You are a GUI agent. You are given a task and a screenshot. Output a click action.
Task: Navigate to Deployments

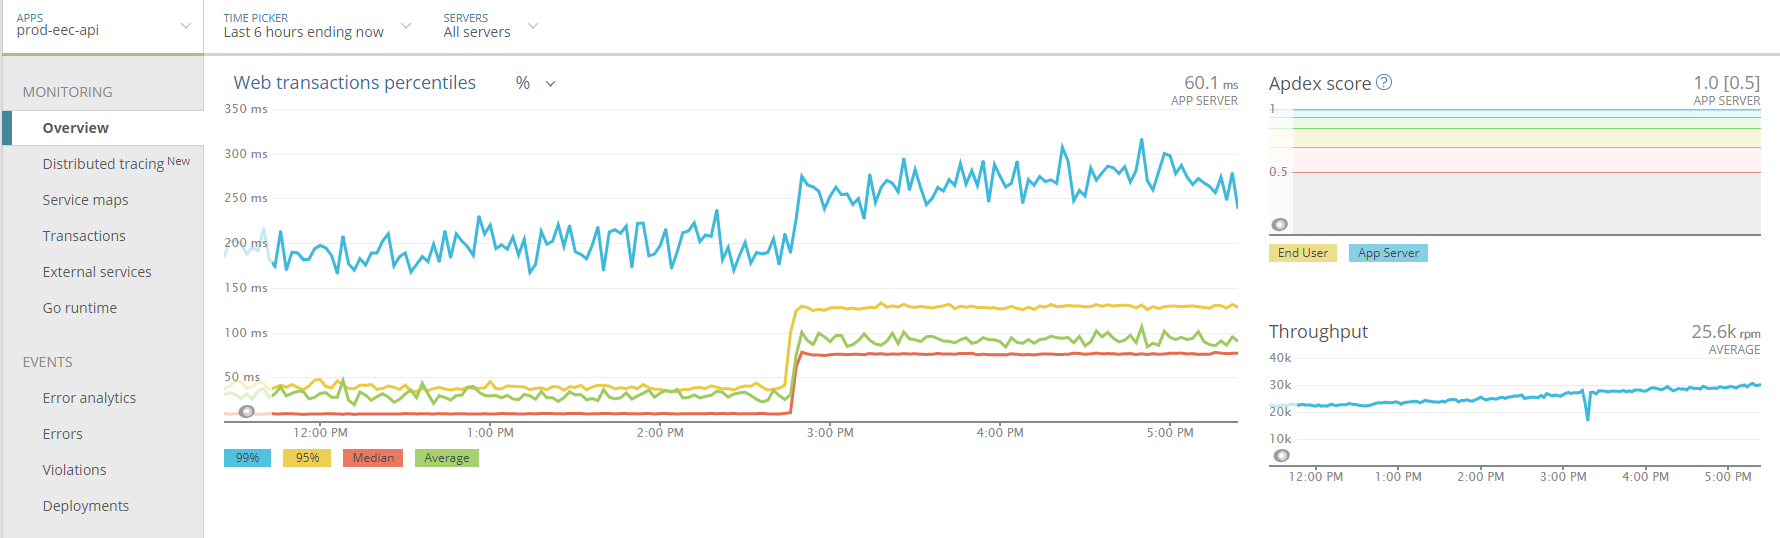click(x=86, y=506)
